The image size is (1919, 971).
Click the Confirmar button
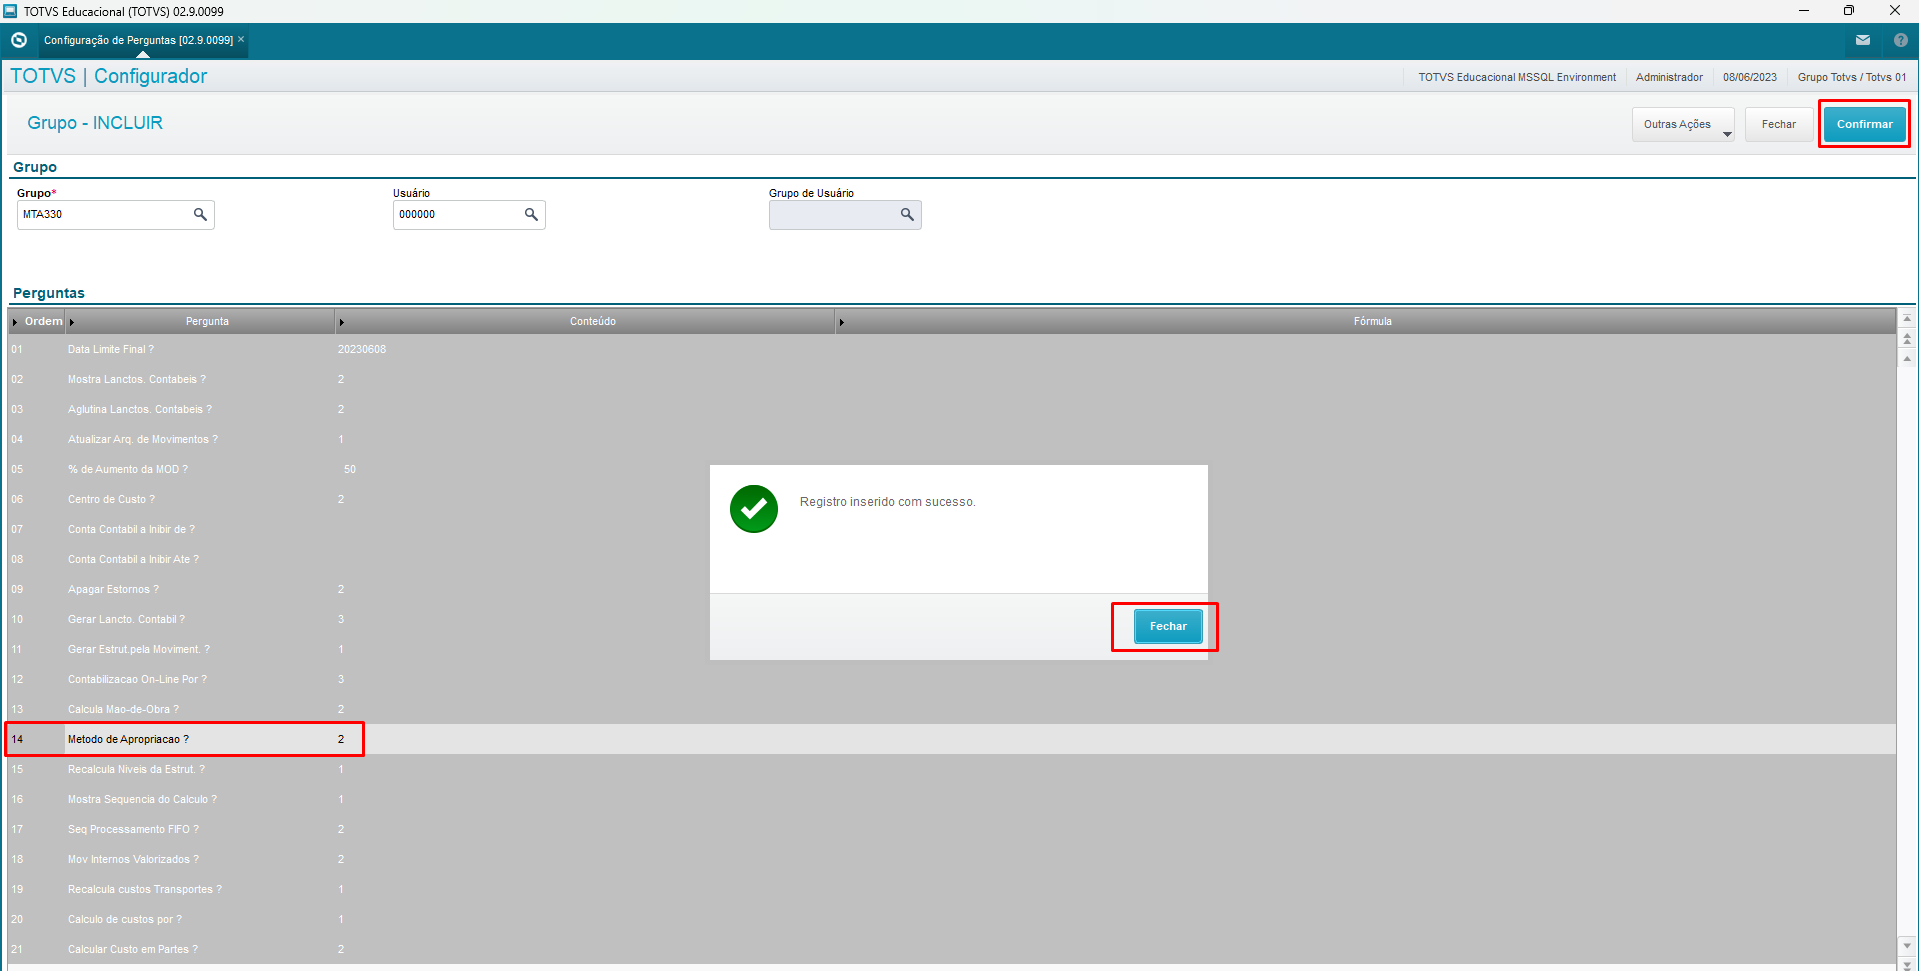(x=1864, y=124)
